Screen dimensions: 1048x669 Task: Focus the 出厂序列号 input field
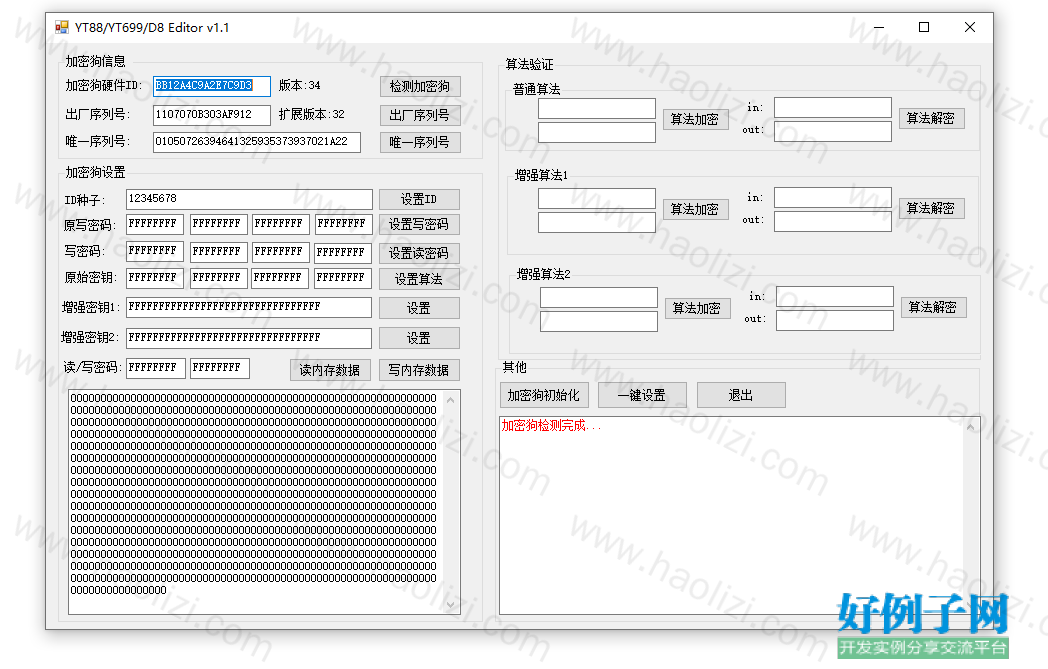pos(212,114)
